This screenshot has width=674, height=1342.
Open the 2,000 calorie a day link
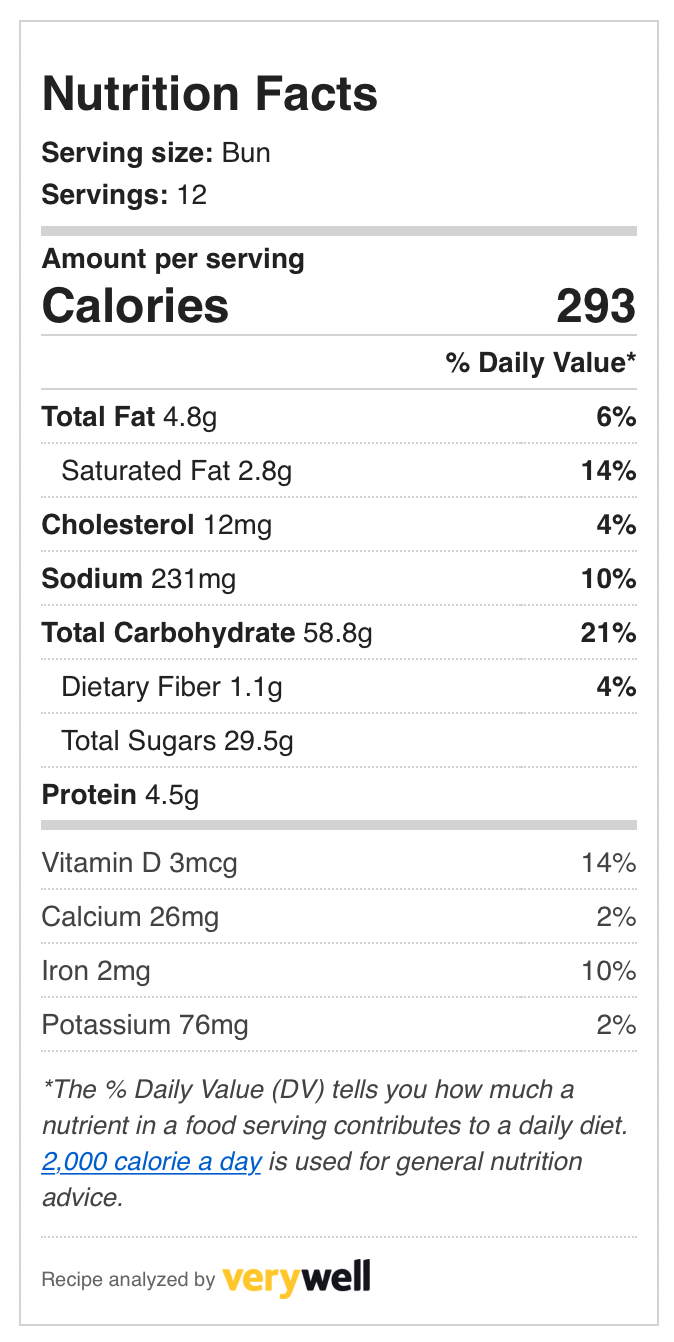152,1162
